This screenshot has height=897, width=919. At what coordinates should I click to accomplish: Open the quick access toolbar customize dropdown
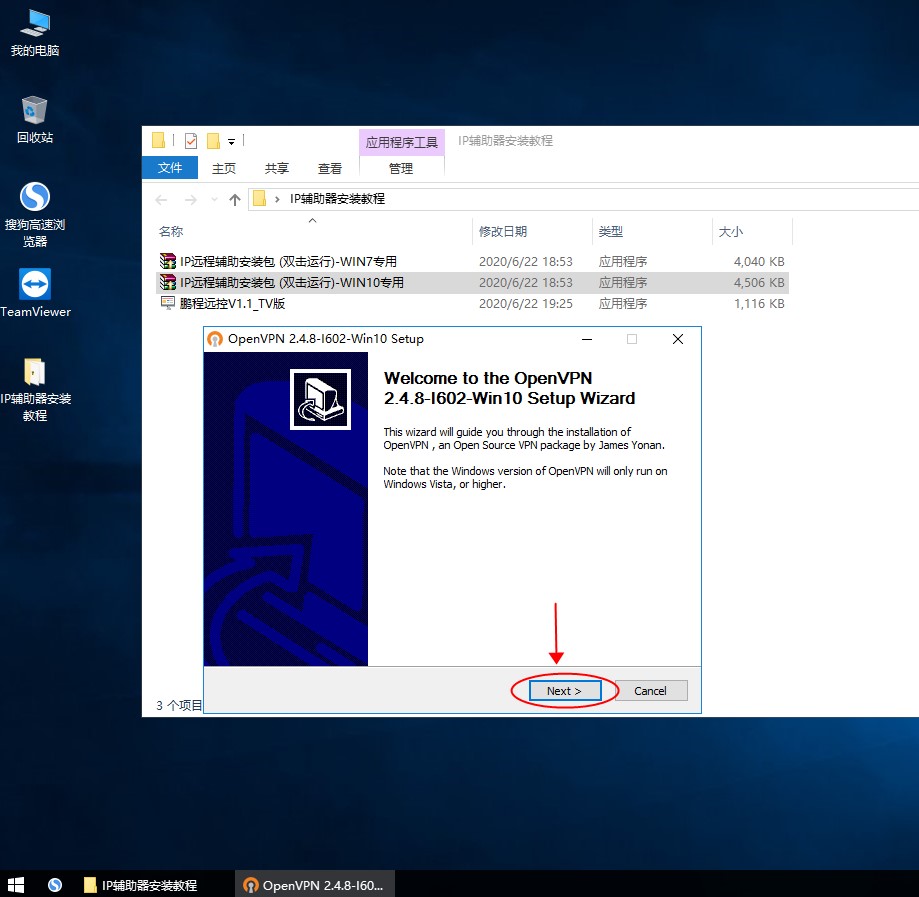pyautogui.click(x=232, y=141)
